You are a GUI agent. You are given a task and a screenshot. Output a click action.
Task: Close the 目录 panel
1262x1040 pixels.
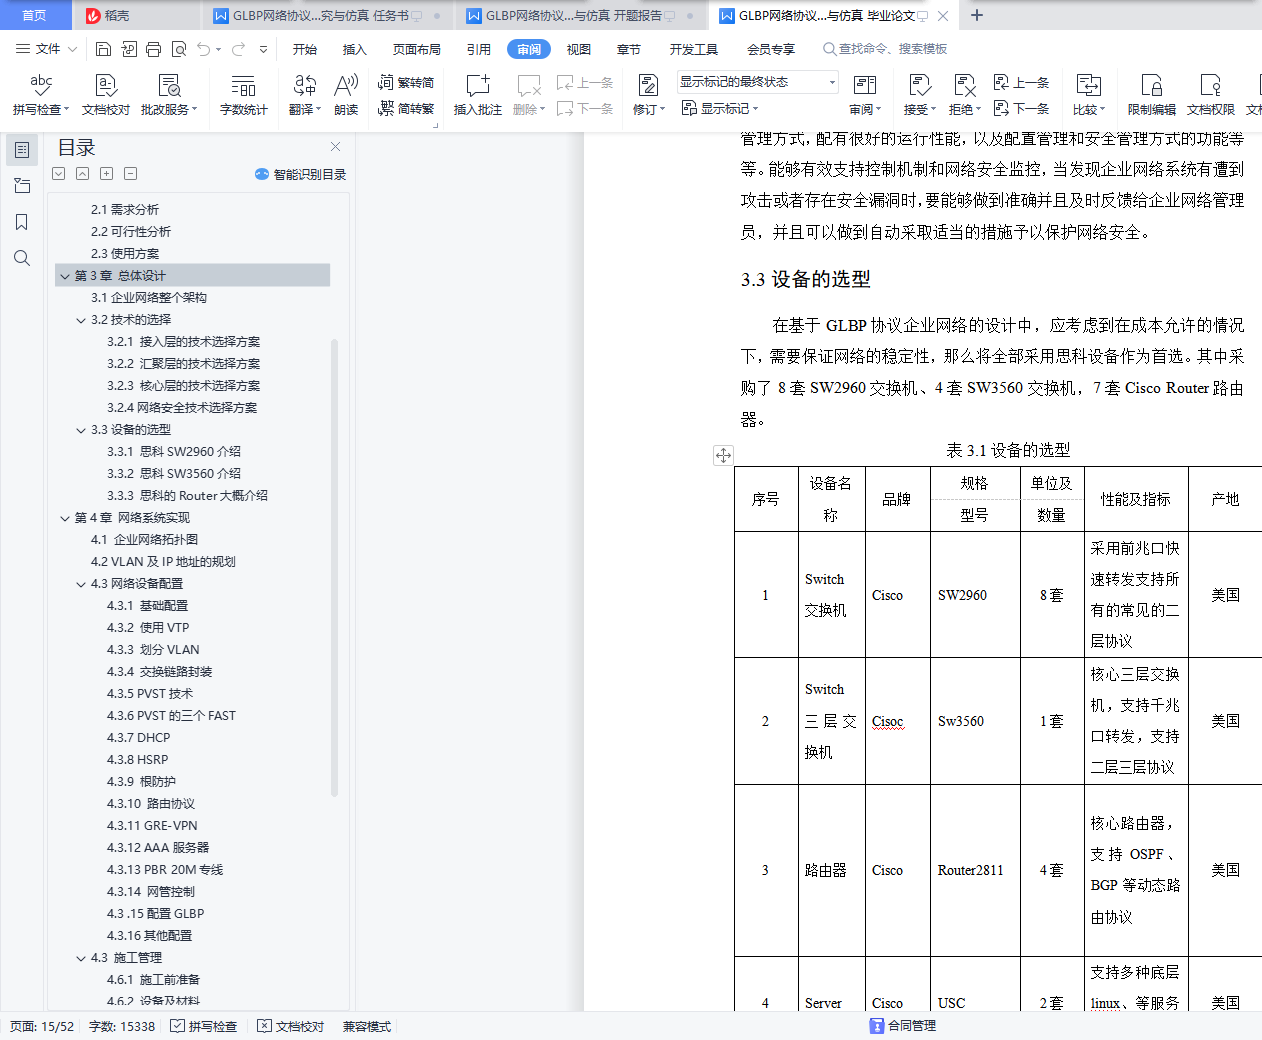coord(336,147)
